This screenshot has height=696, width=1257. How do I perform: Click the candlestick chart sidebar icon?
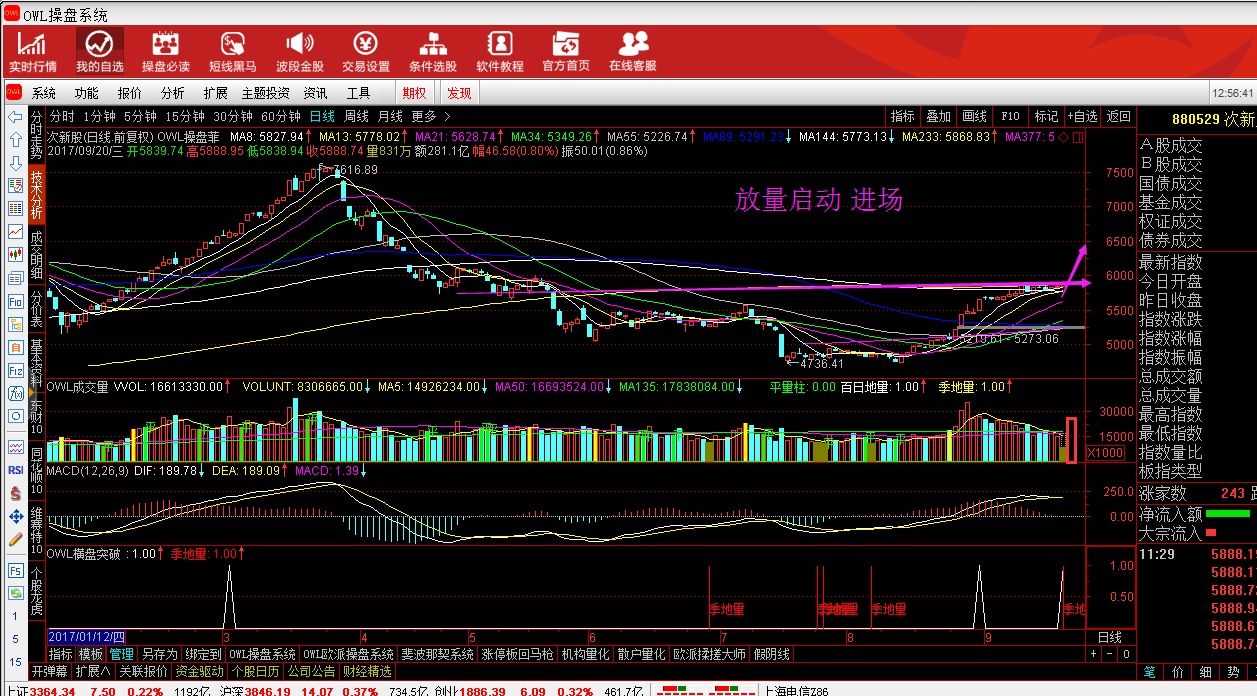coord(15,255)
